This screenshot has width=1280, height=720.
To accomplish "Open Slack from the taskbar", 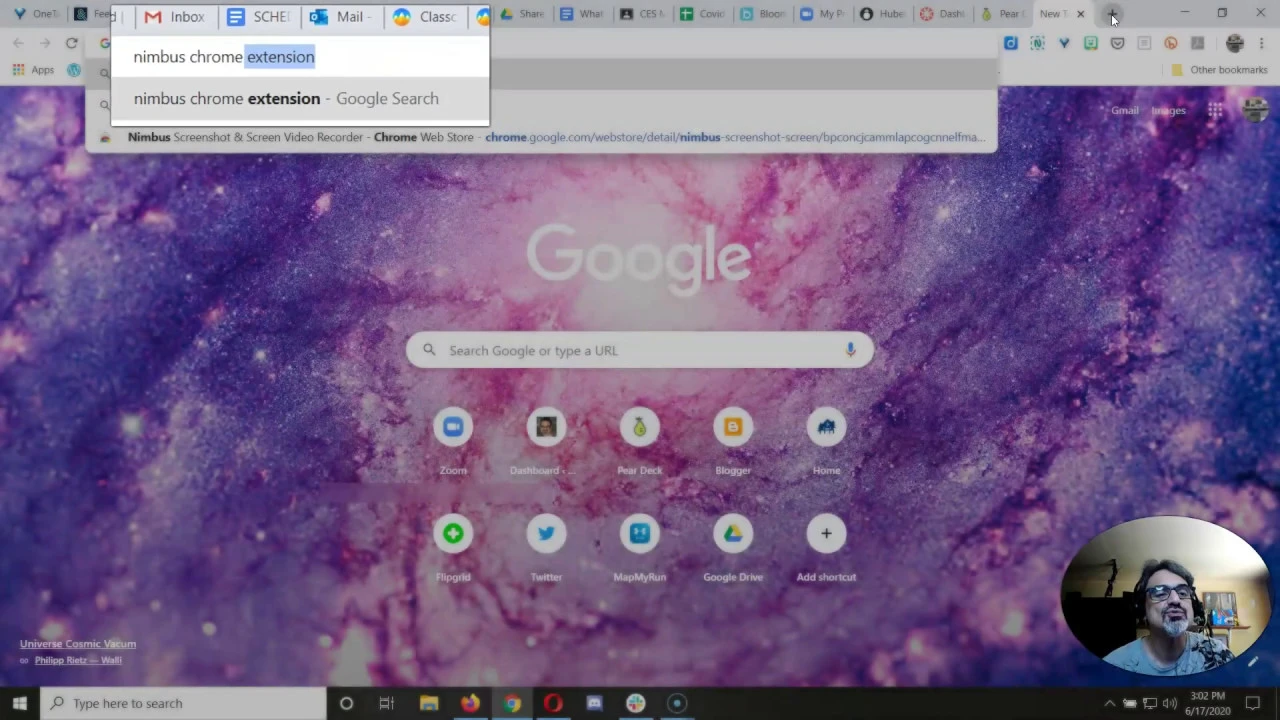I will (x=636, y=703).
